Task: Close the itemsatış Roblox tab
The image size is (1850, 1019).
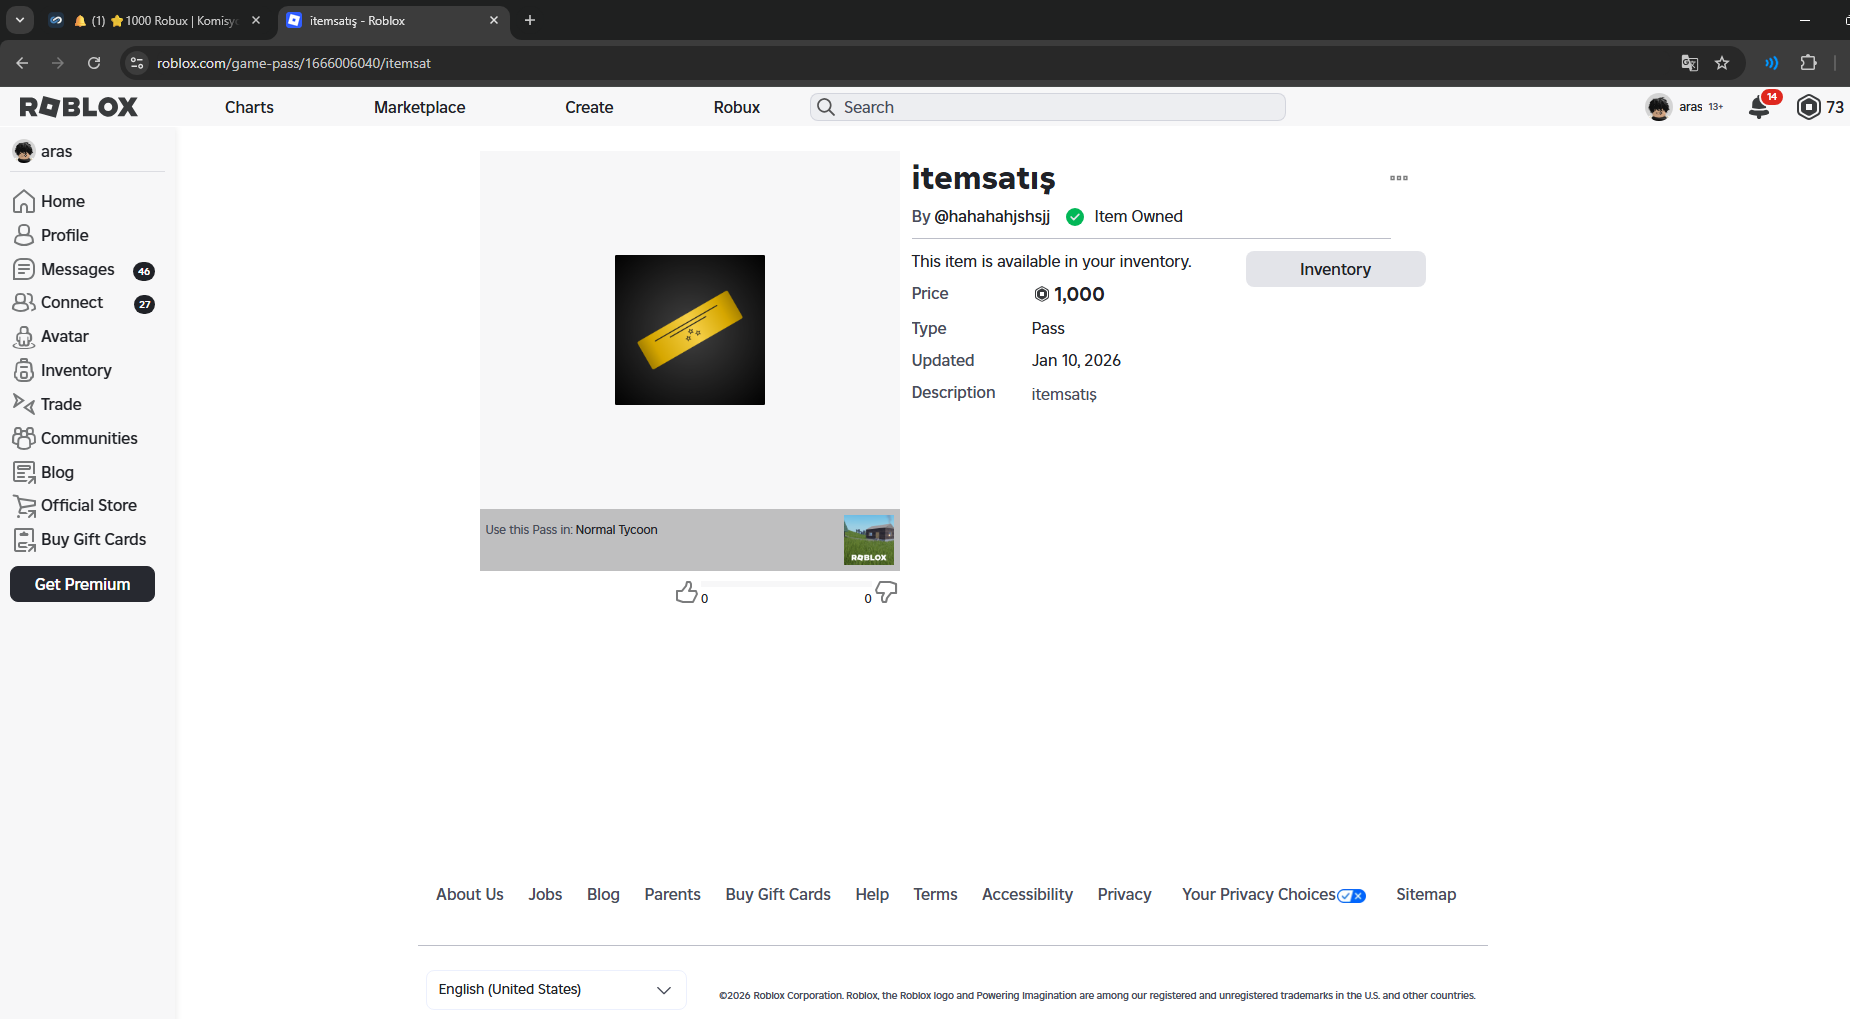Action: [494, 20]
